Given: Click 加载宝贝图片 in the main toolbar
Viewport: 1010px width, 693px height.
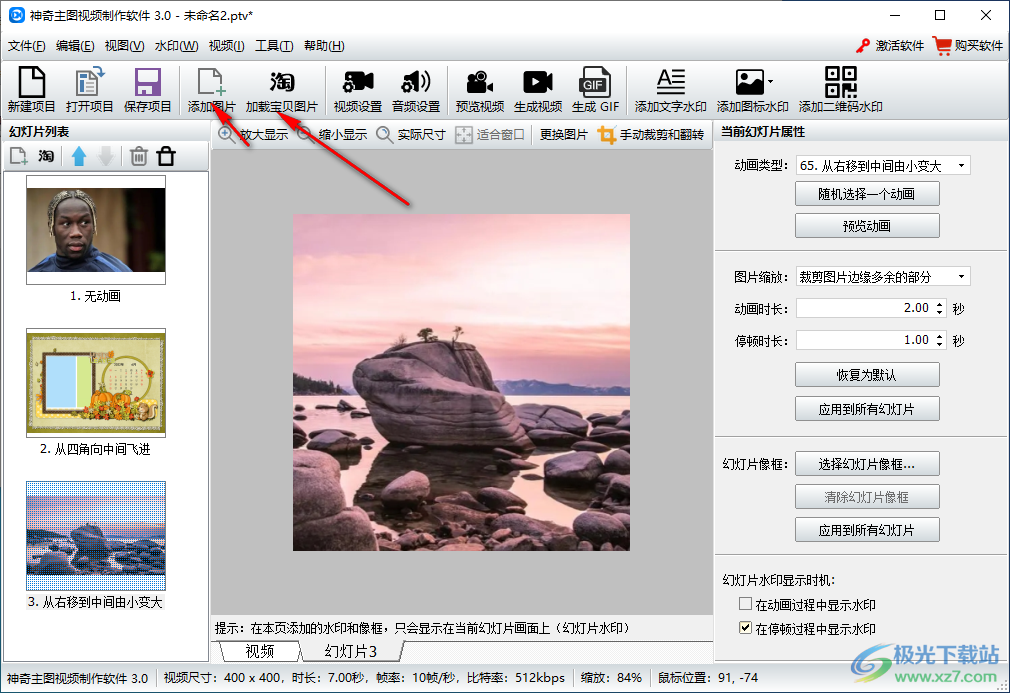Looking at the screenshot, I should 281,90.
